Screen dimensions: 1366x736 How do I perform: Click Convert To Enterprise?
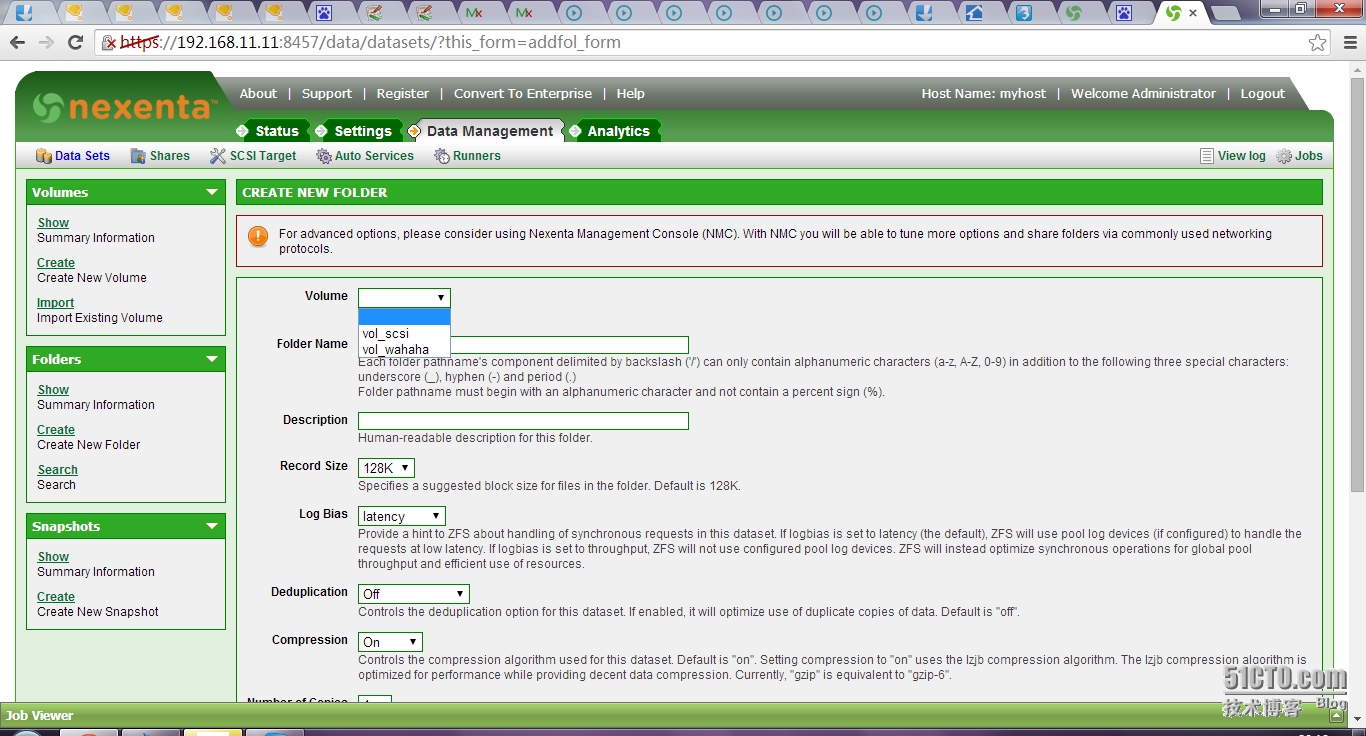click(x=523, y=93)
